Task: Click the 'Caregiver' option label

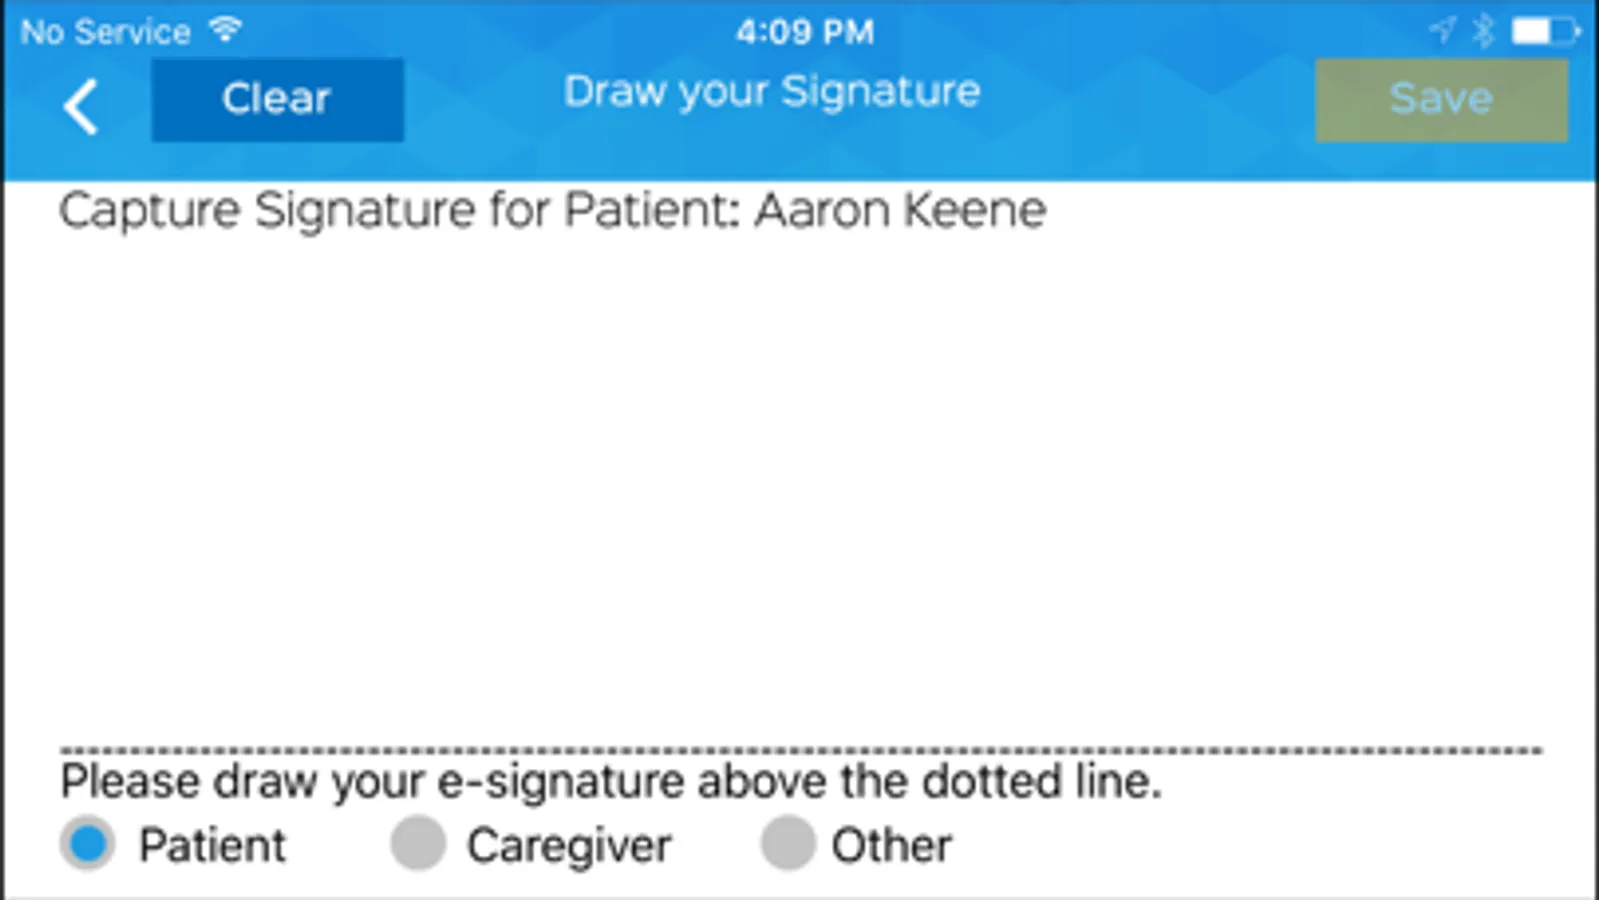Action: (569, 846)
